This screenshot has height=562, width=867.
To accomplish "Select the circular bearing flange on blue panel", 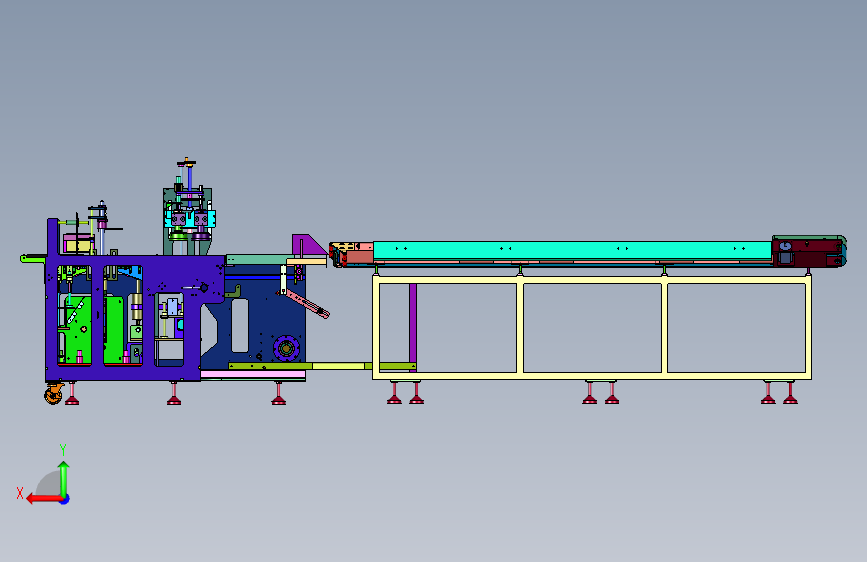I will click(286, 348).
